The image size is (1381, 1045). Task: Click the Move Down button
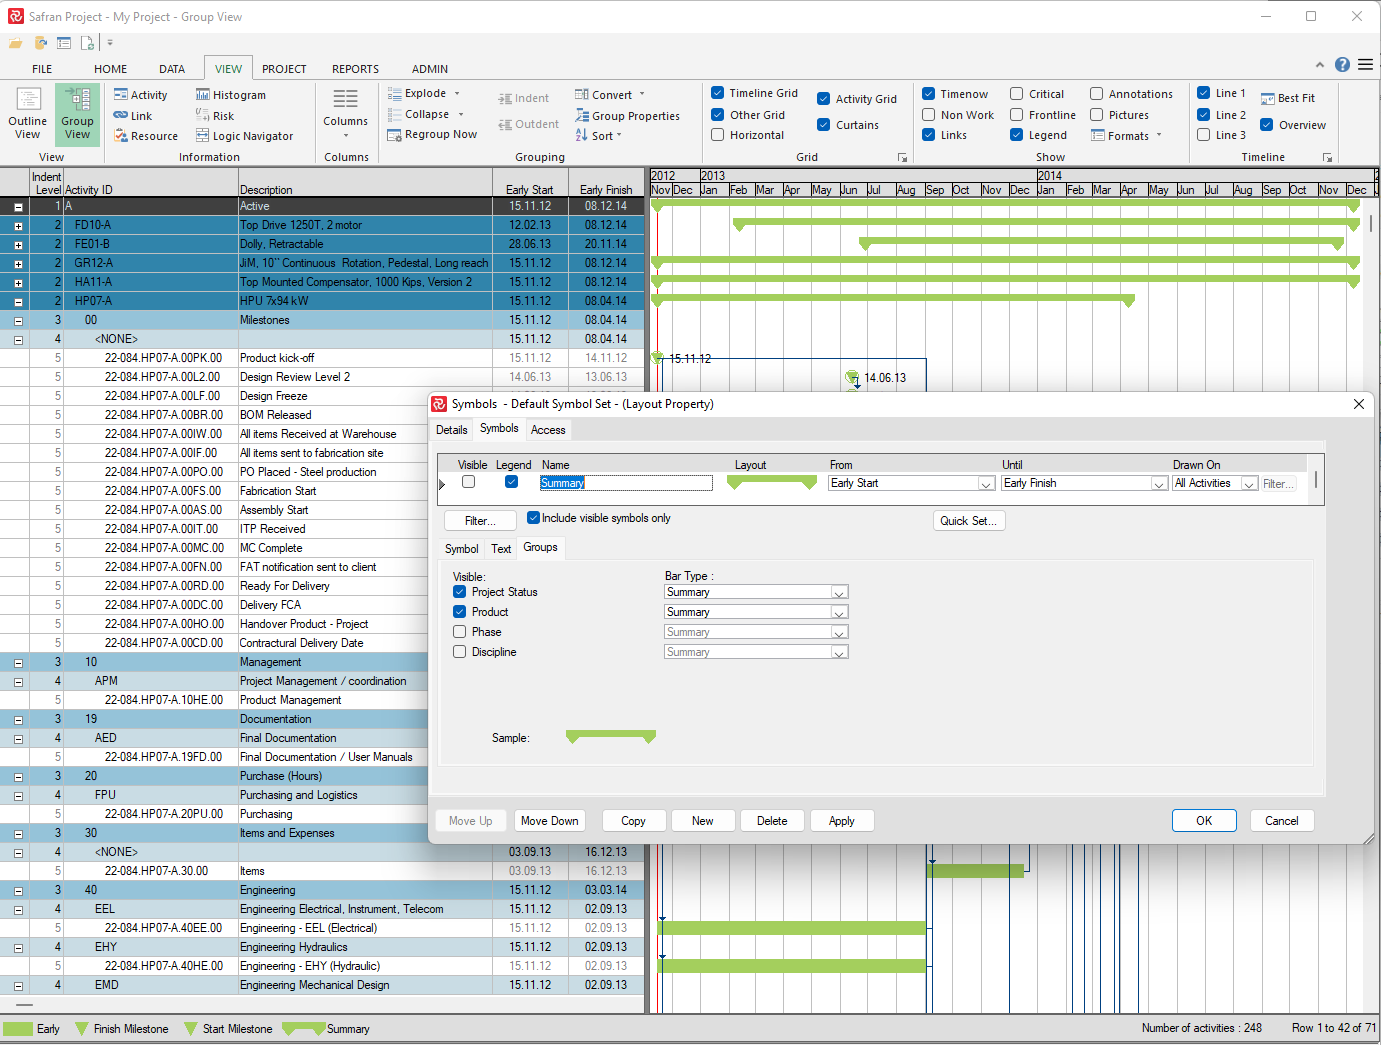click(x=549, y=821)
